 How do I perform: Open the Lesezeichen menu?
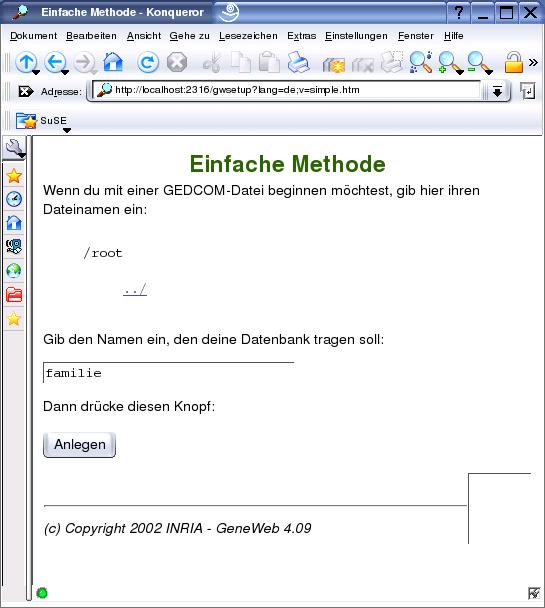(x=248, y=36)
